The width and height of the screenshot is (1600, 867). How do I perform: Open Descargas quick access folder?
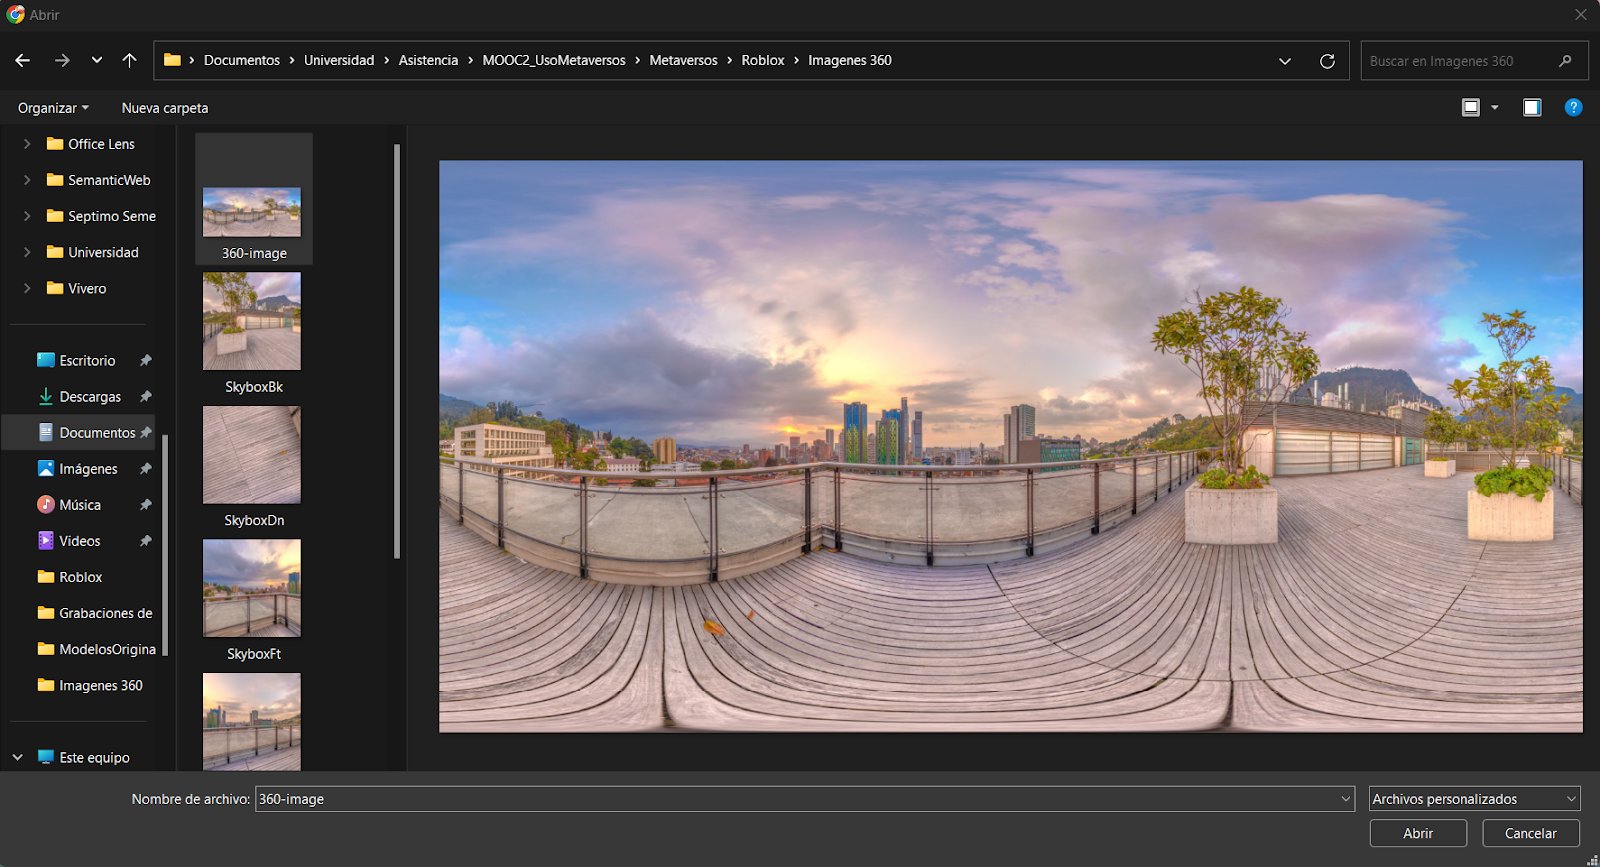tap(89, 397)
